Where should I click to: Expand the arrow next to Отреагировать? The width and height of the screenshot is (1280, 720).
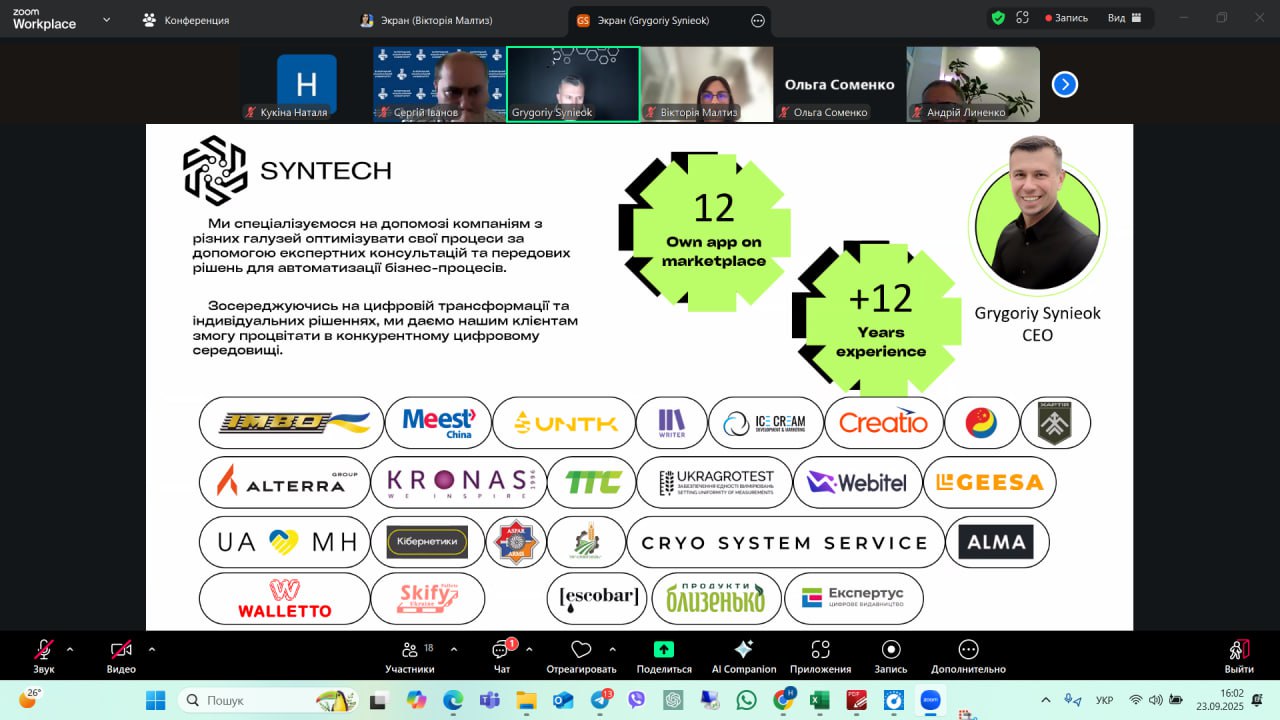[612, 649]
